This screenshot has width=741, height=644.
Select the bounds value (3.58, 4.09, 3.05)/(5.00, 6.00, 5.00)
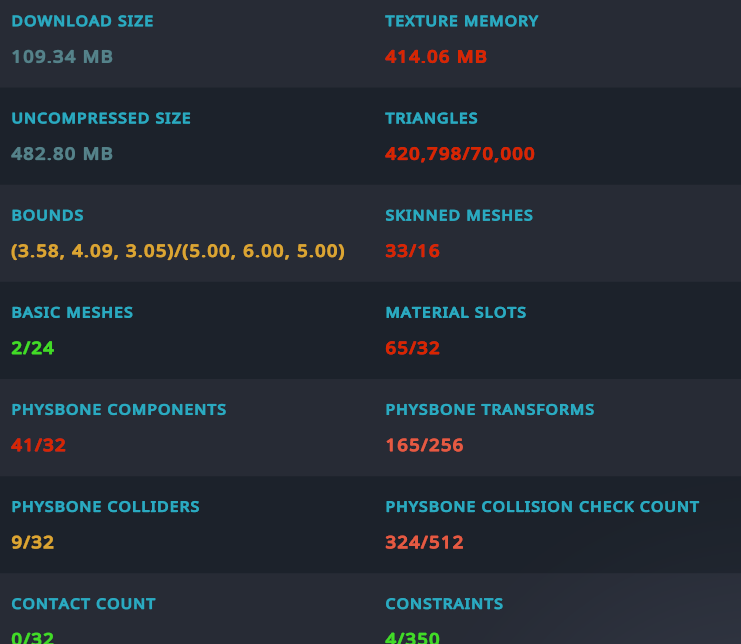click(178, 251)
